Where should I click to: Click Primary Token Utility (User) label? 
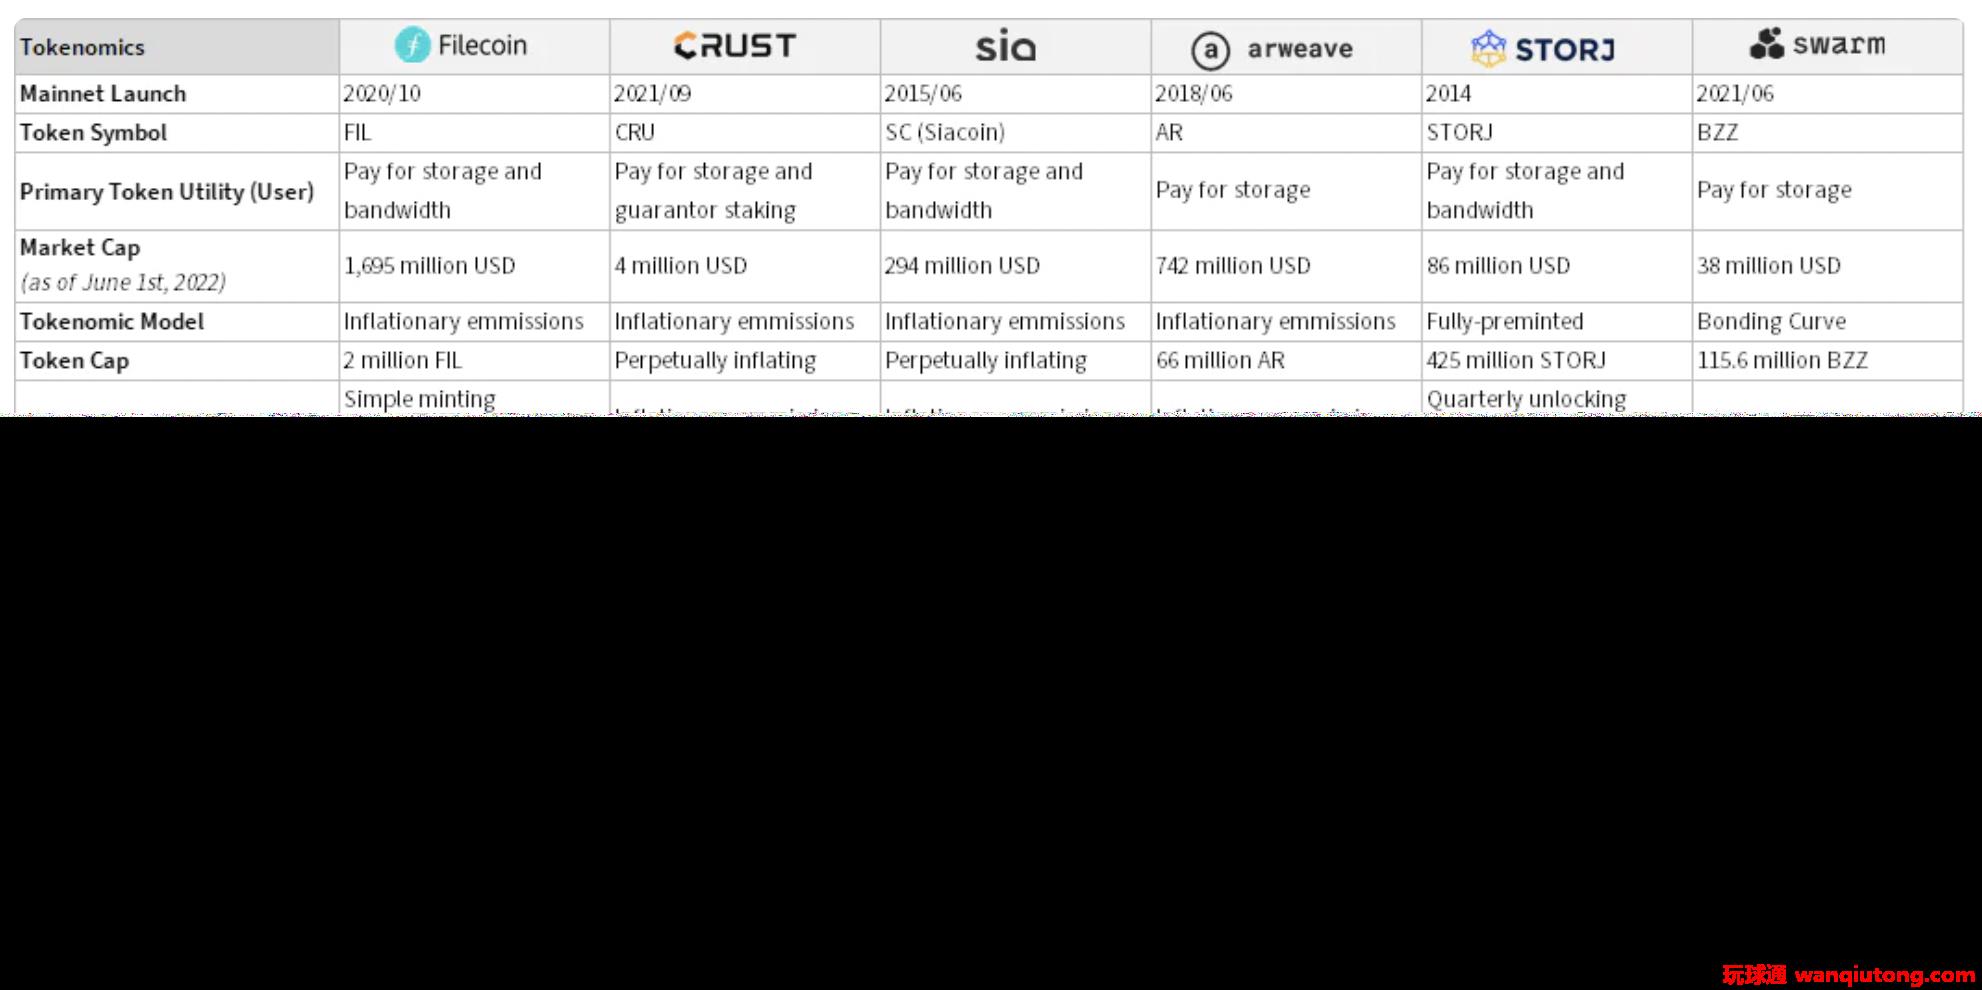point(166,192)
